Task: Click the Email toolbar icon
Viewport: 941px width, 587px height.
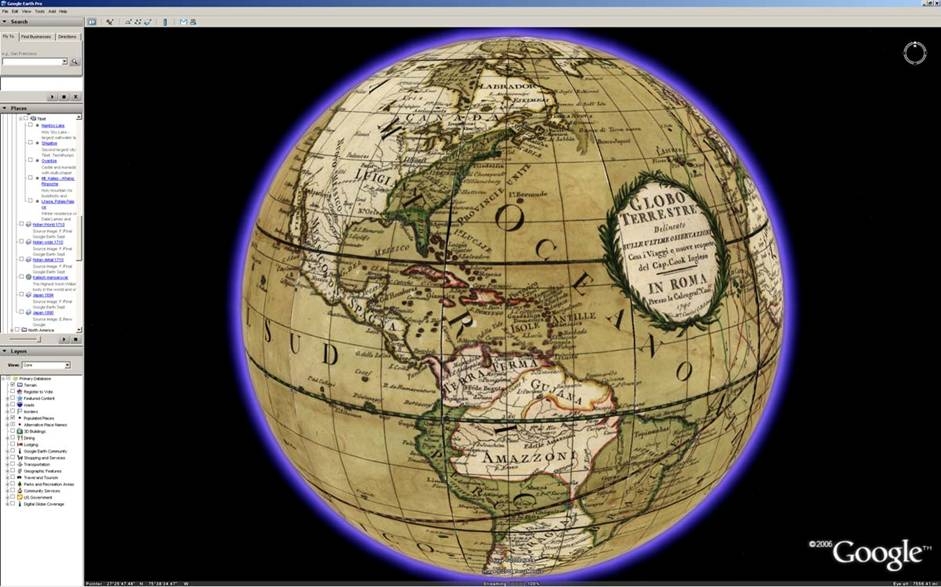Action: pyautogui.click(x=183, y=21)
